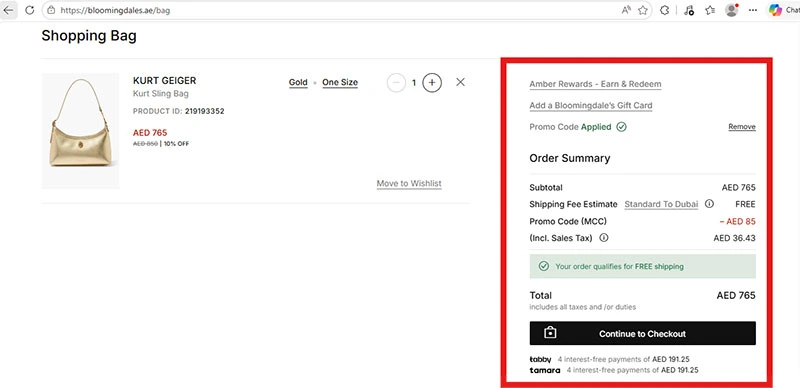
Task: Open the KURT GEIGER brand title
Action: (x=164, y=81)
